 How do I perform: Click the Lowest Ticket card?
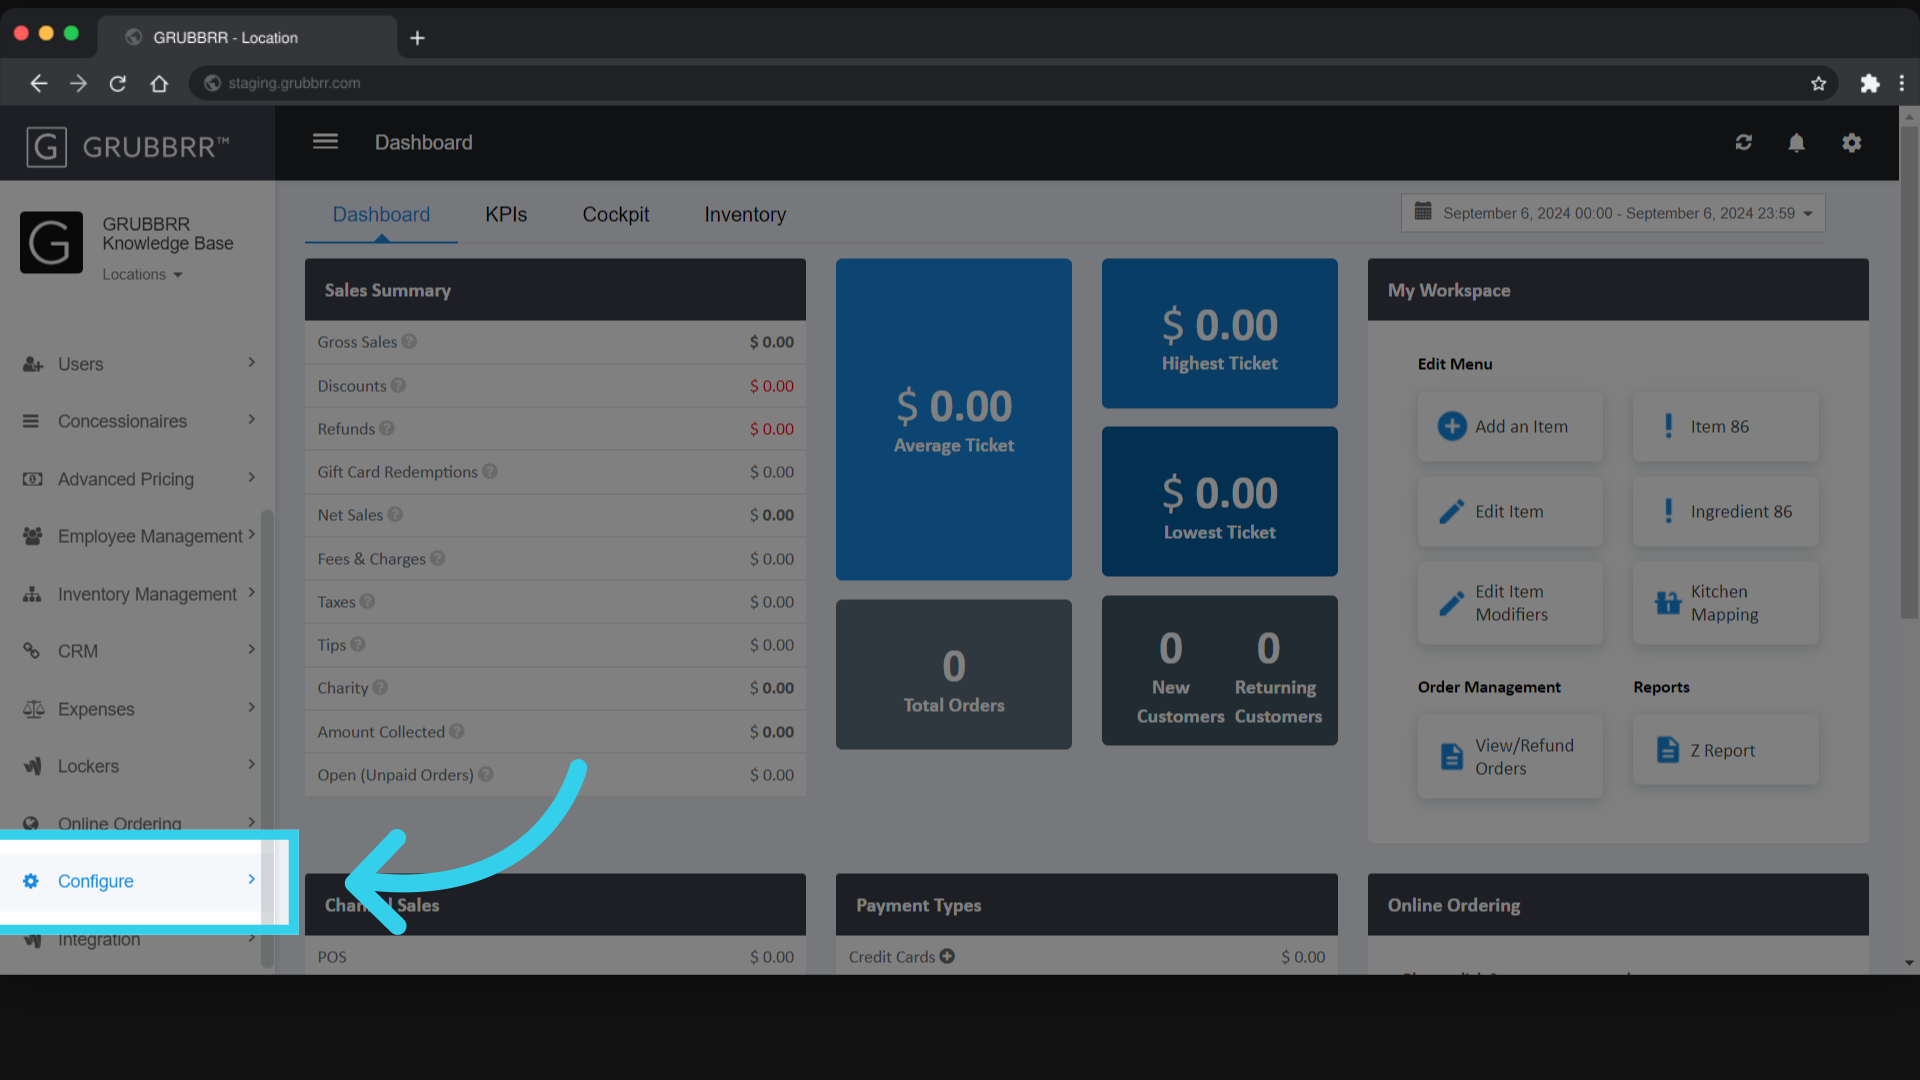[1220, 501]
